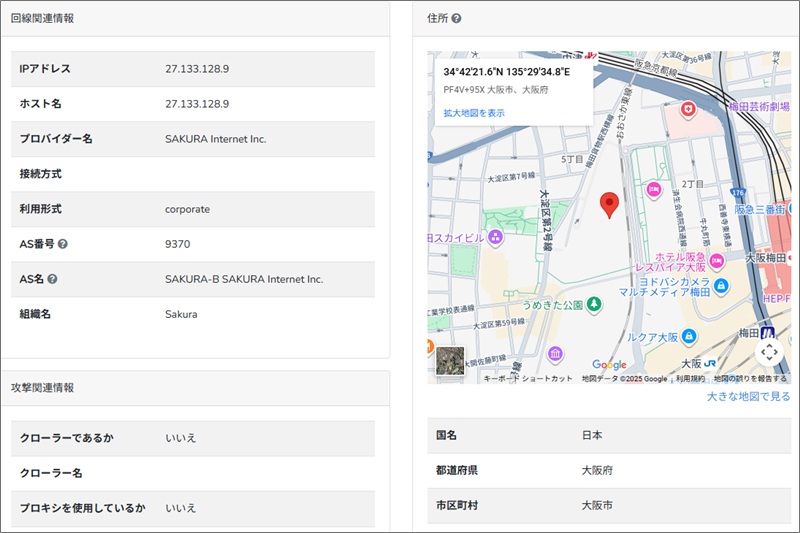Click the Umeda Sky Building marker
The height and width of the screenshot is (533, 800).
coord(494,237)
